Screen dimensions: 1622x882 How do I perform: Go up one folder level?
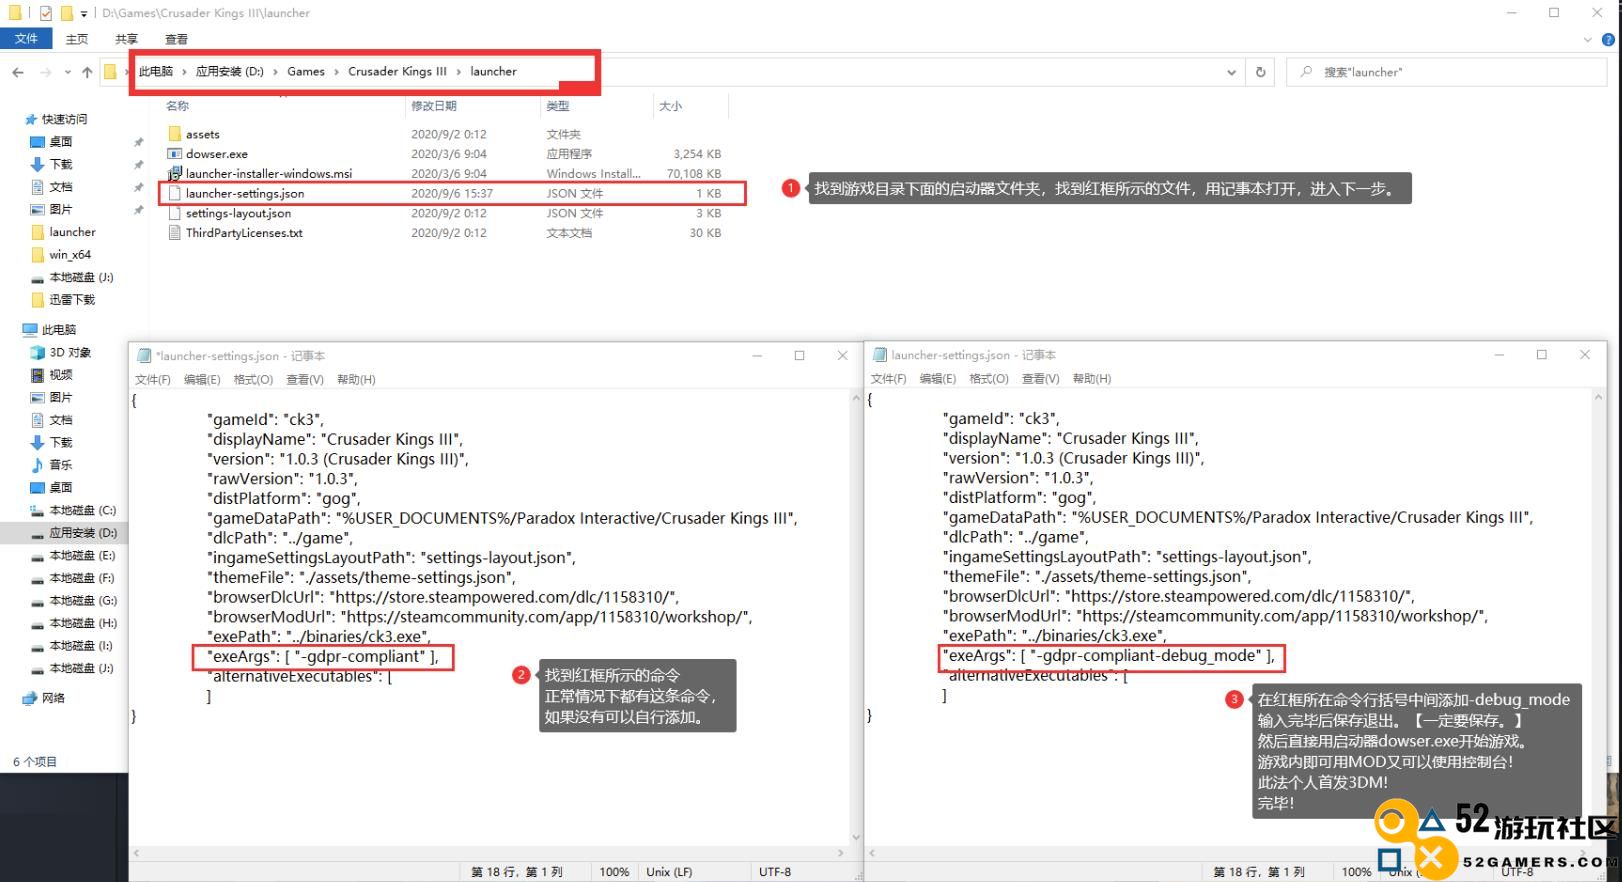coord(87,72)
